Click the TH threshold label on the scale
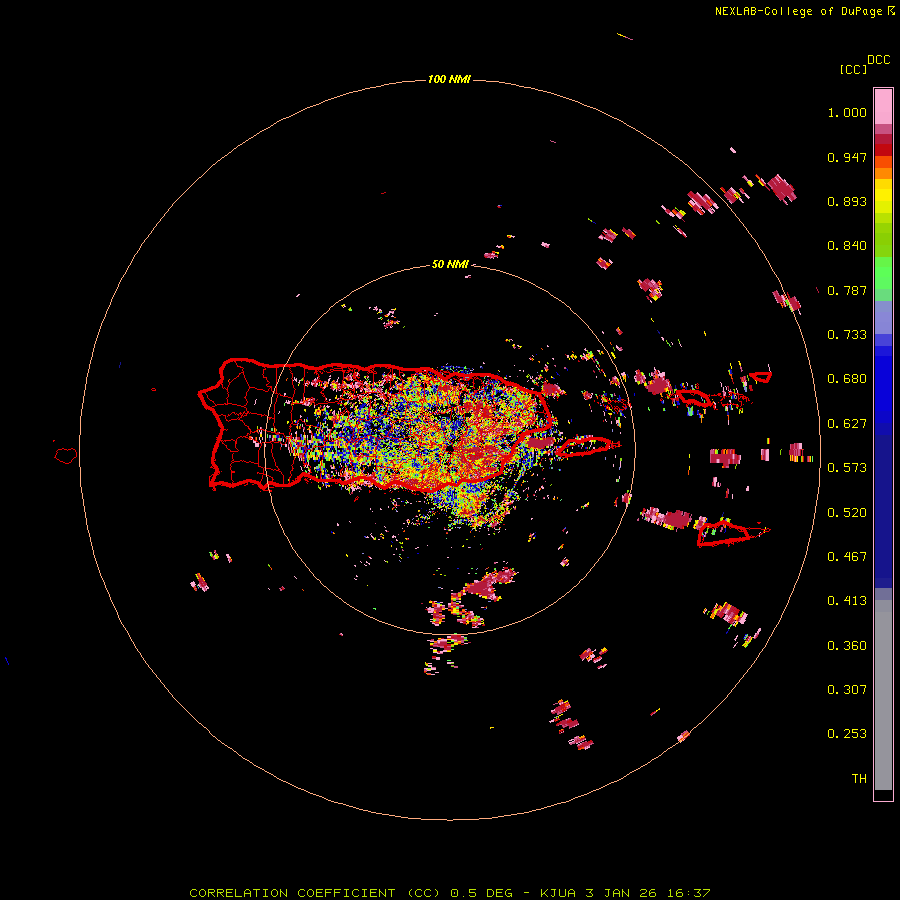 (859, 779)
